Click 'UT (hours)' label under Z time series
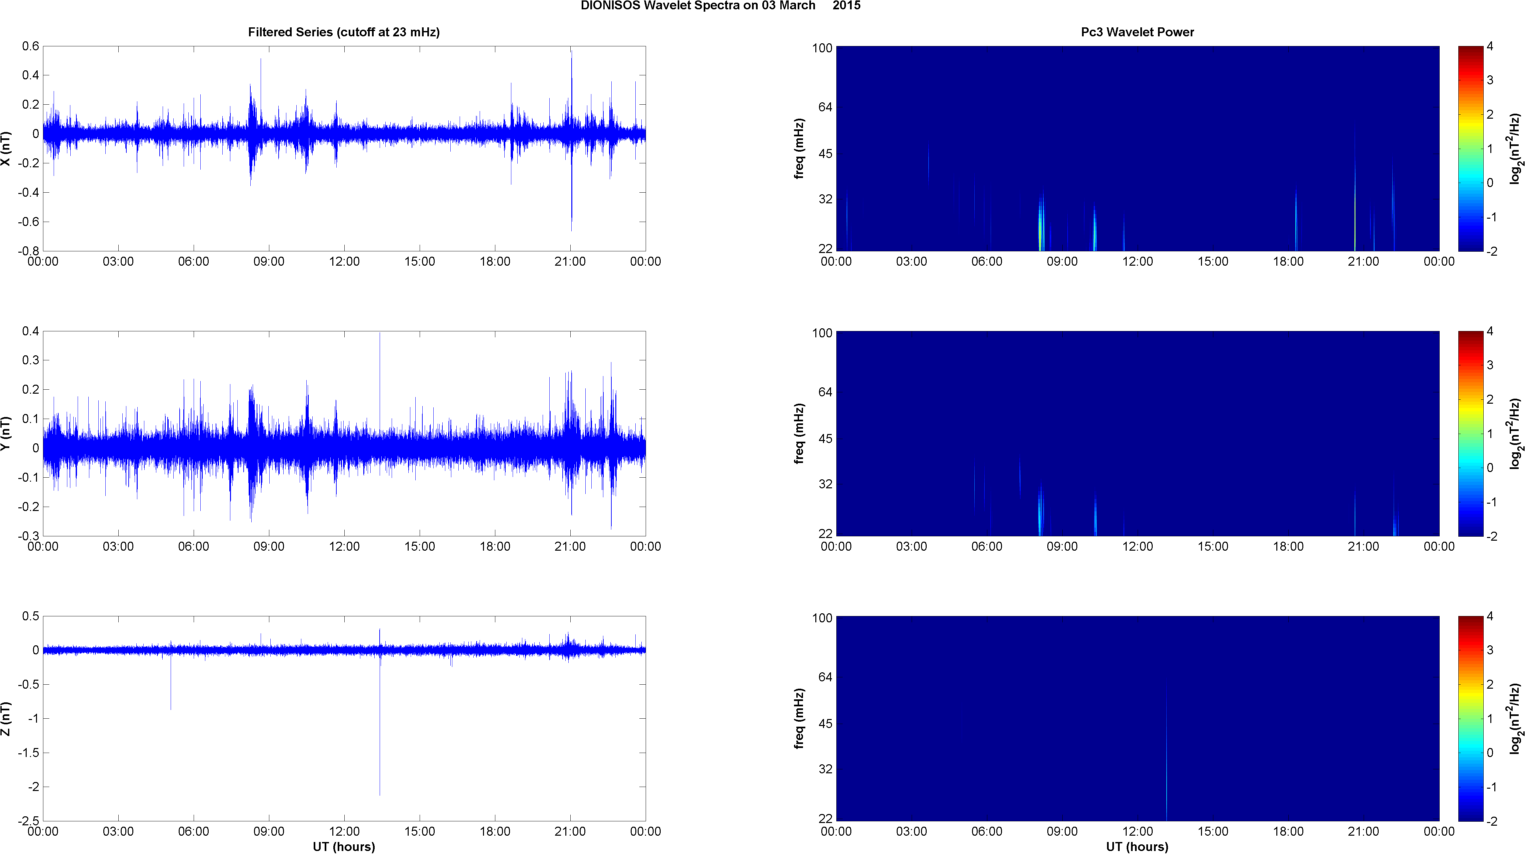Screen dimensions: 1525x854 point(344,846)
